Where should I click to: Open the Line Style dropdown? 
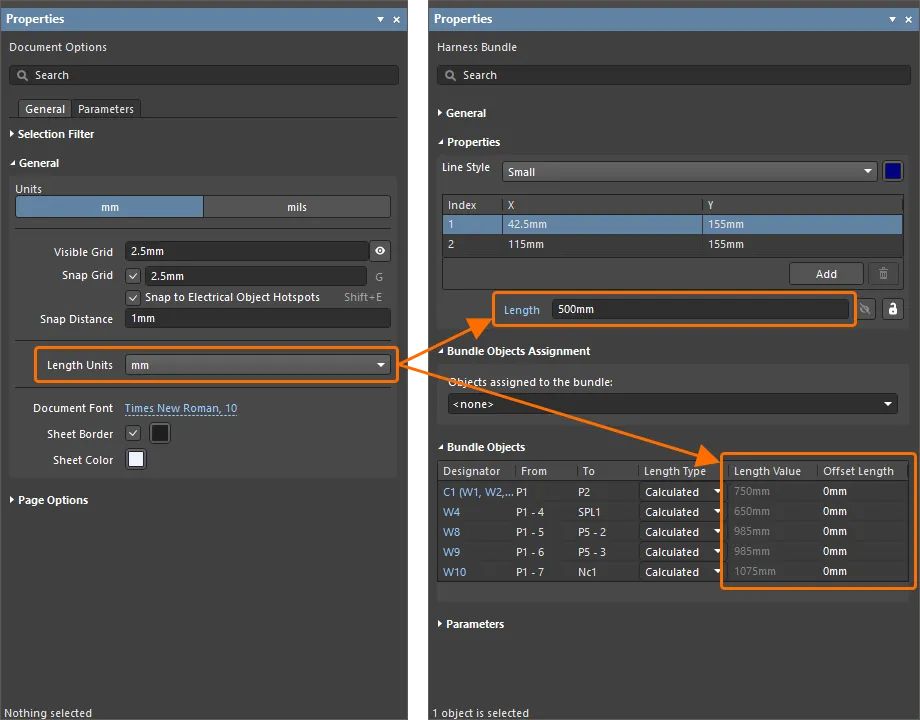(x=689, y=172)
